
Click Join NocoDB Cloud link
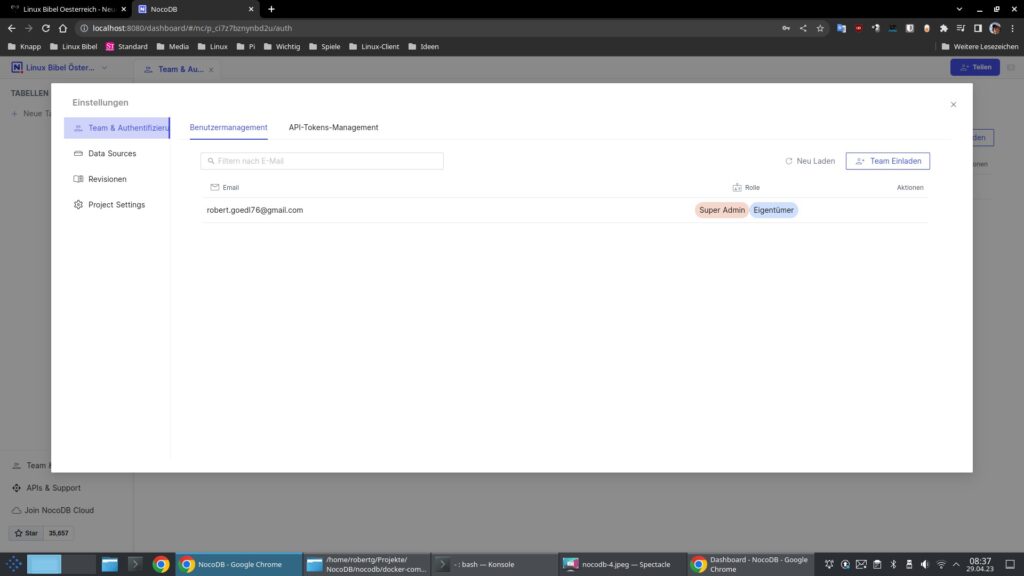(53, 510)
